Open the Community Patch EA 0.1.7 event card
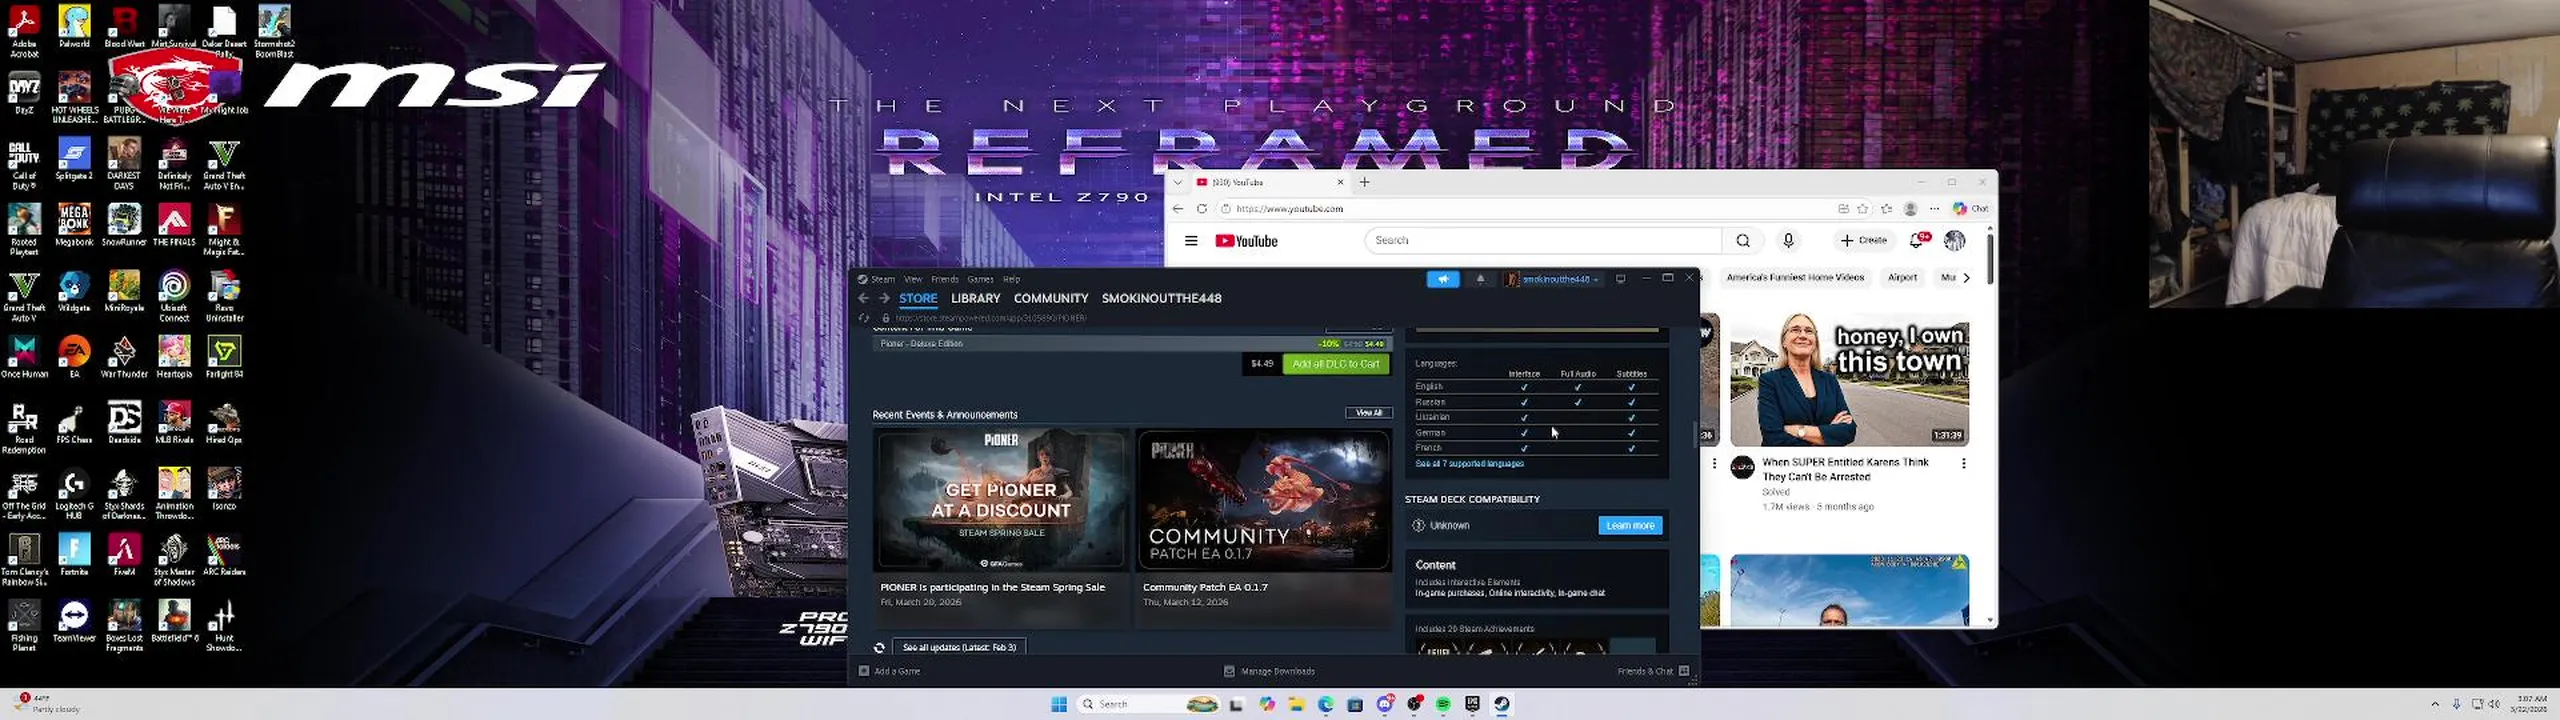This screenshot has height=720, width=2560. pyautogui.click(x=1263, y=528)
